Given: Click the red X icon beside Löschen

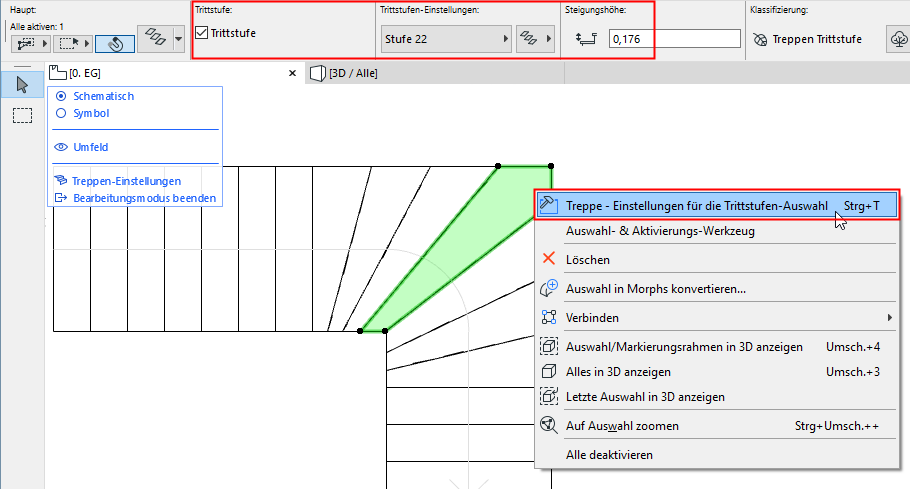Looking at the screenshot, I should (548, 259).
